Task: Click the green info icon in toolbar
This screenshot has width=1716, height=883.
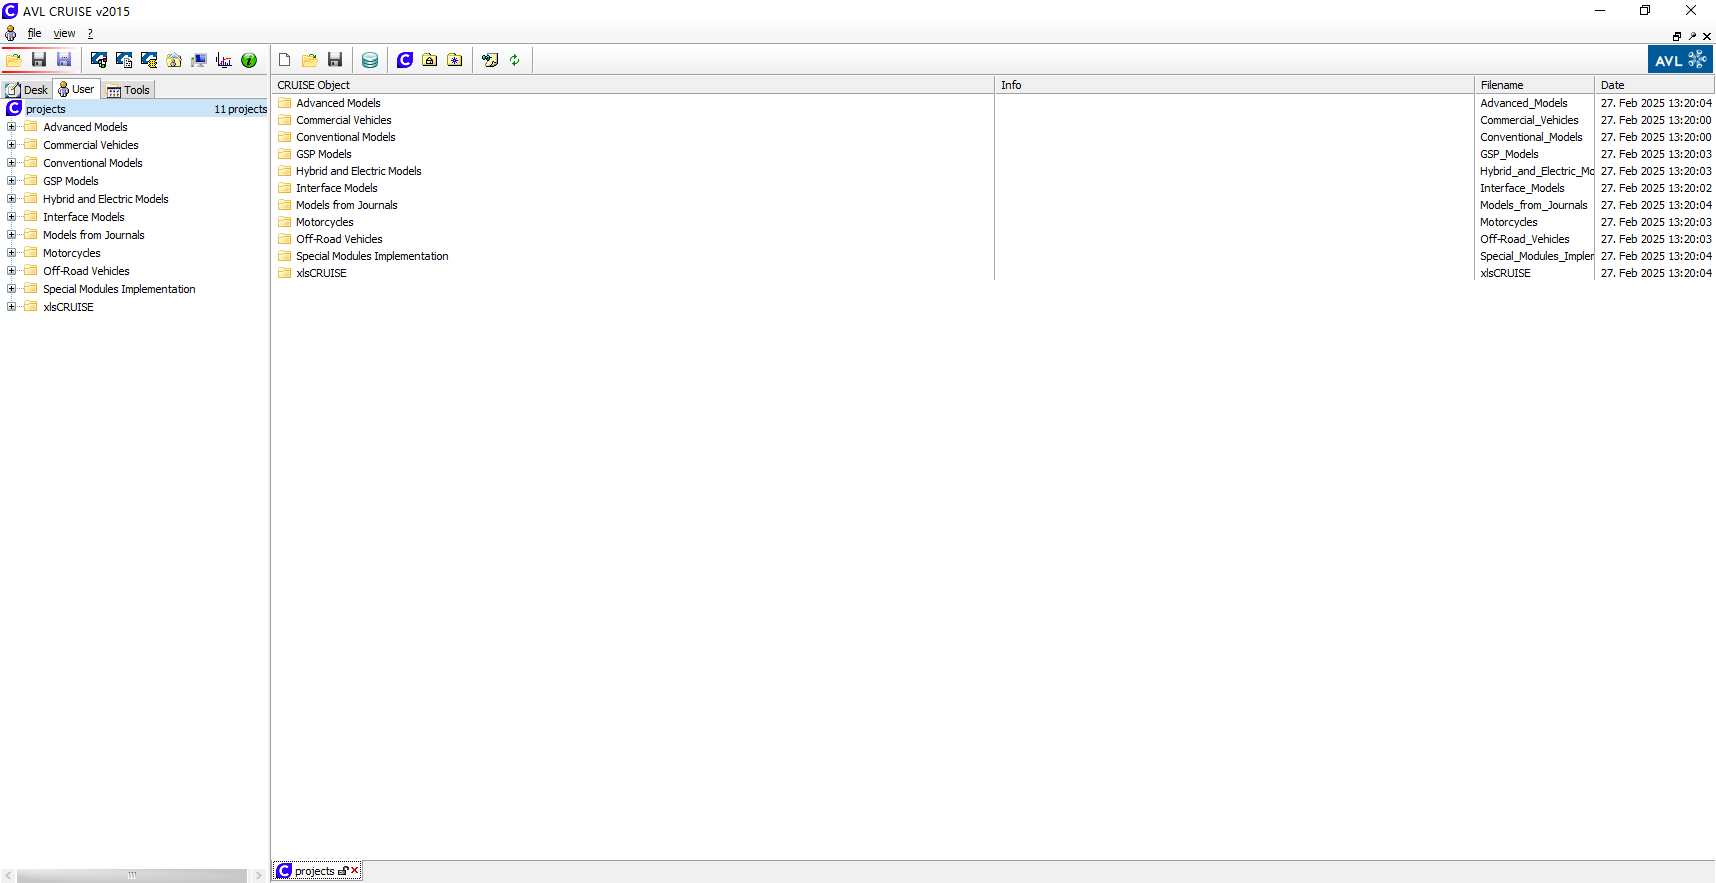Action: [x=249, y=61]
